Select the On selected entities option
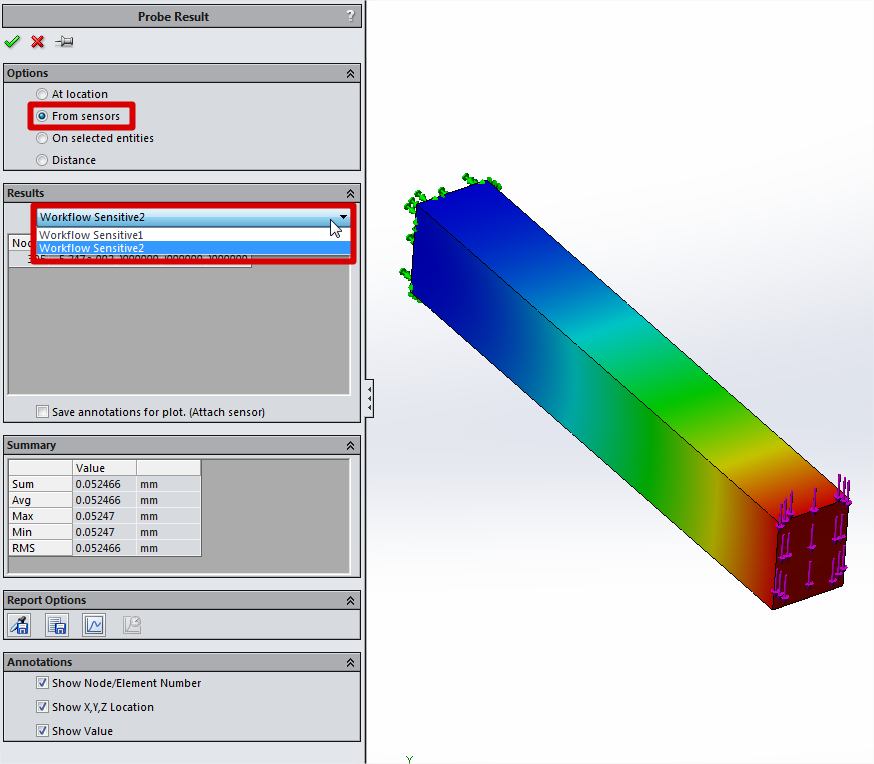This screenshot has width=874, height=764. click(42, 138)
